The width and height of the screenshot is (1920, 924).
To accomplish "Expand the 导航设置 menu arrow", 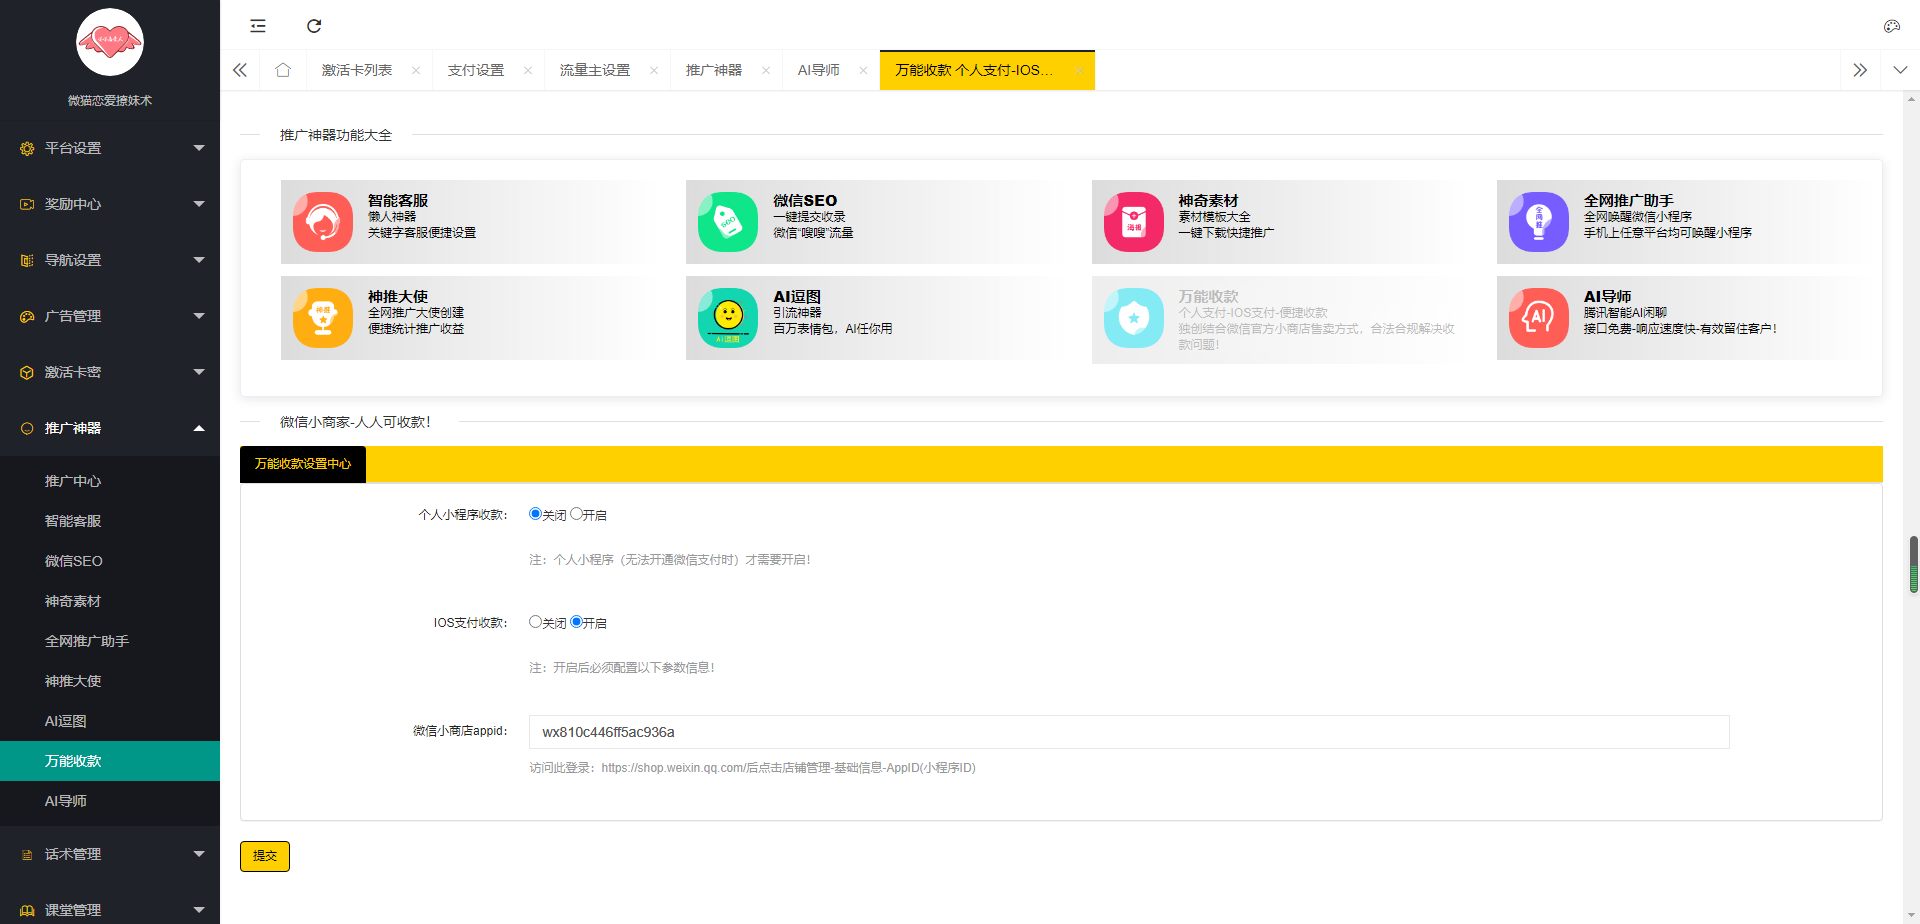I will (x=199, y=260).
